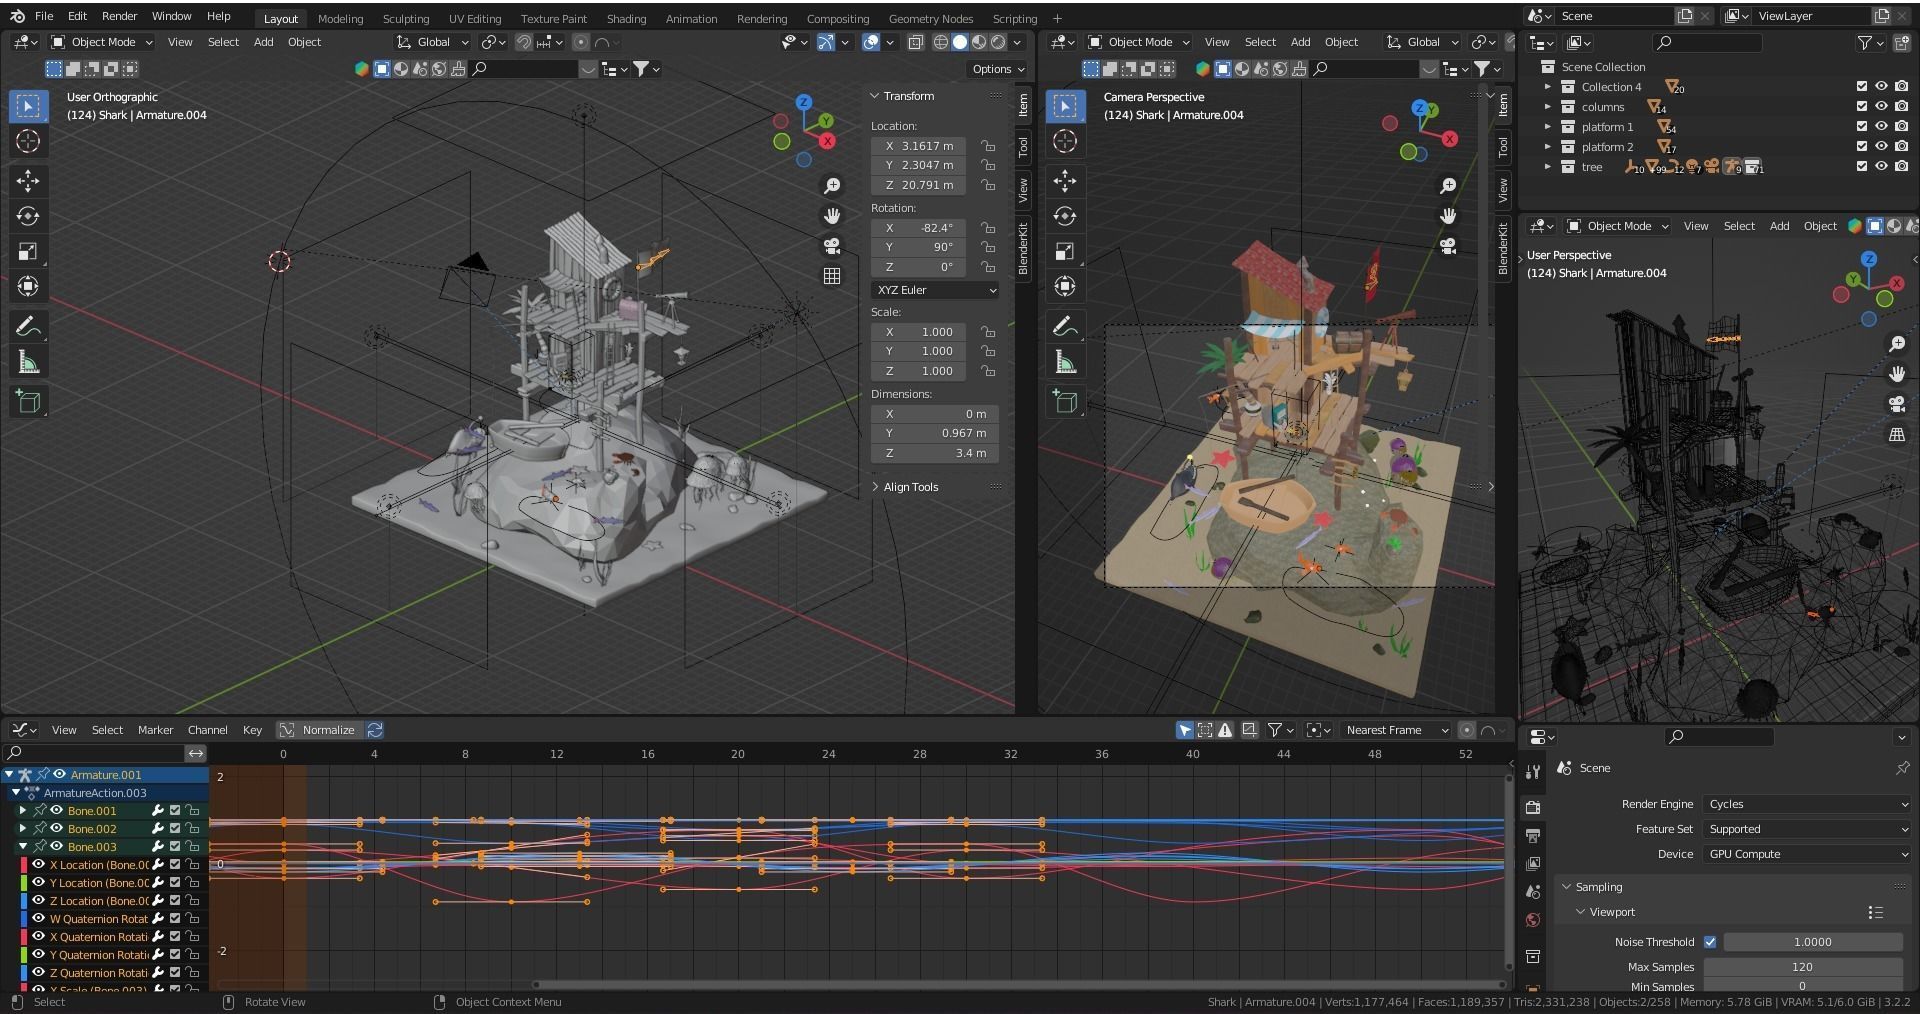Screen dimensions: 1920x1014
Task: Select the Rotate tool in left viewport
Action: 28,216
